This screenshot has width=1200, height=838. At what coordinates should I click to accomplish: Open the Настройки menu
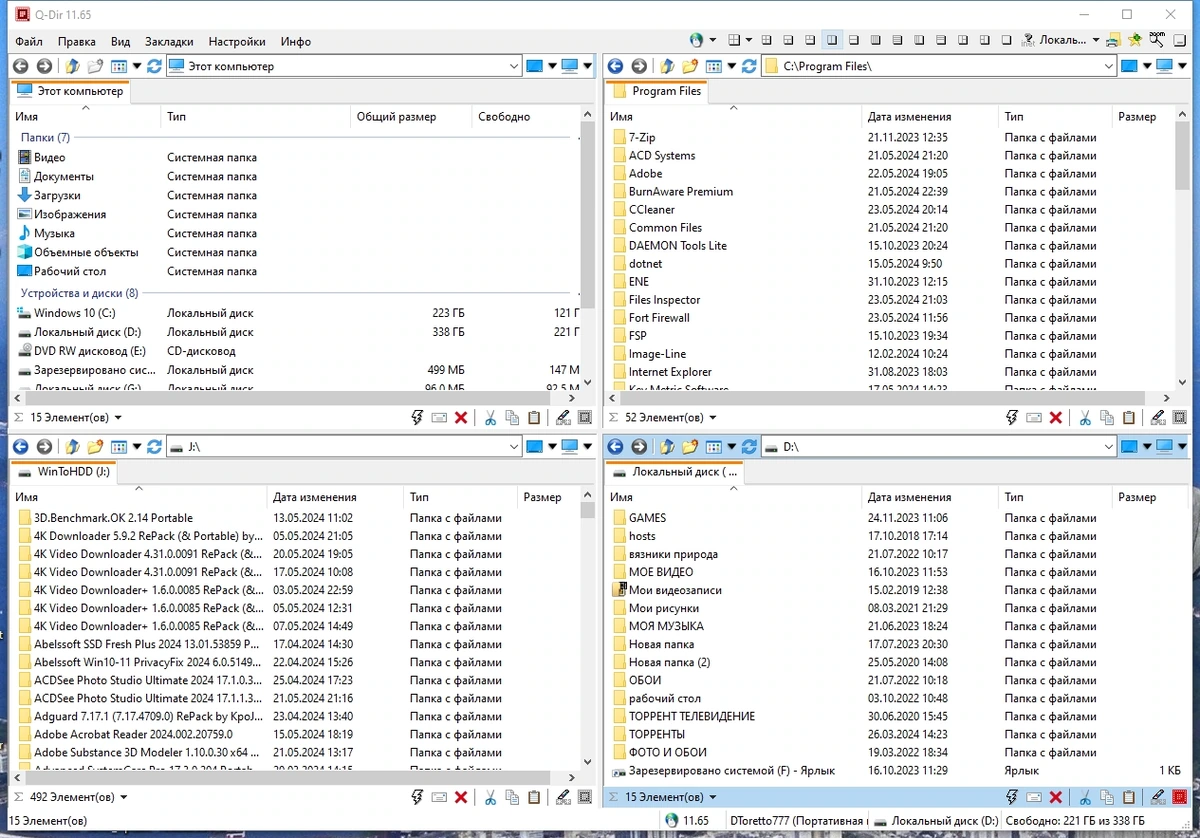click(x=237, y=41)
